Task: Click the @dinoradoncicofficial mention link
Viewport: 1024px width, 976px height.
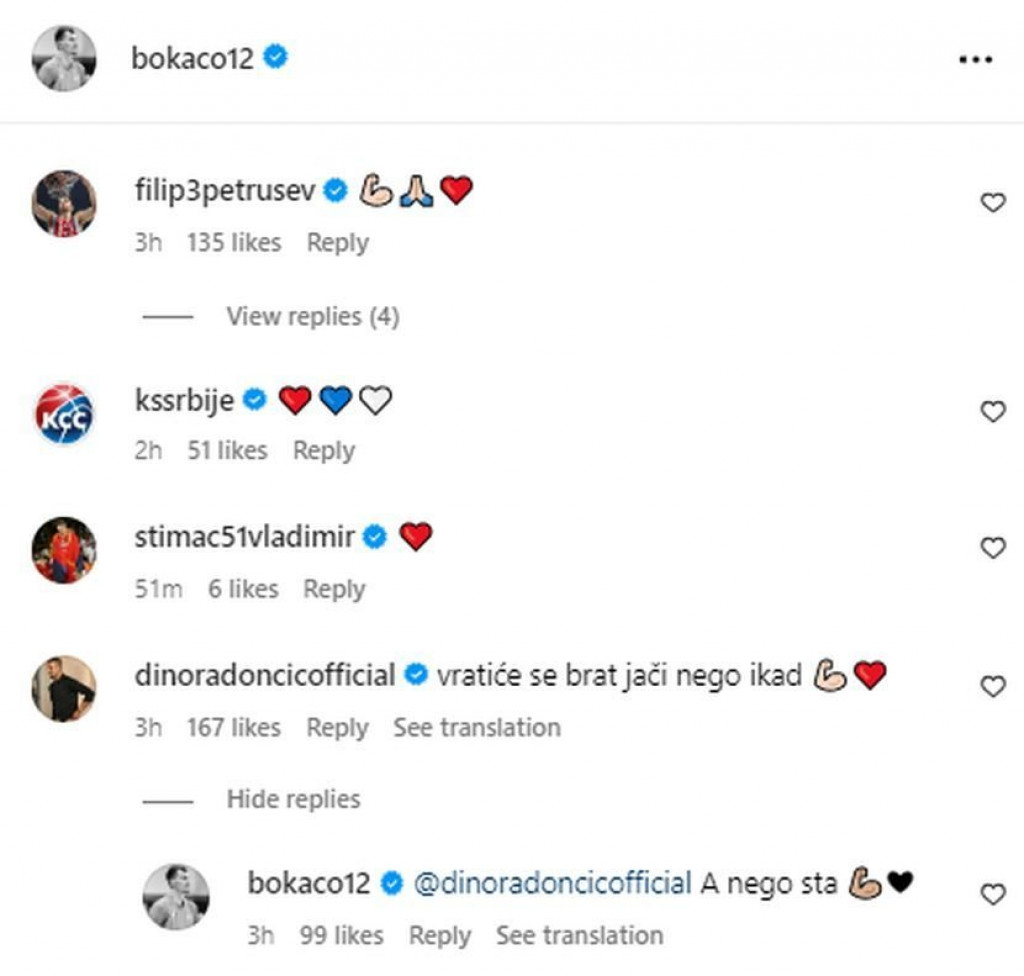Action: pyautogui.click(x=552, y=884)
